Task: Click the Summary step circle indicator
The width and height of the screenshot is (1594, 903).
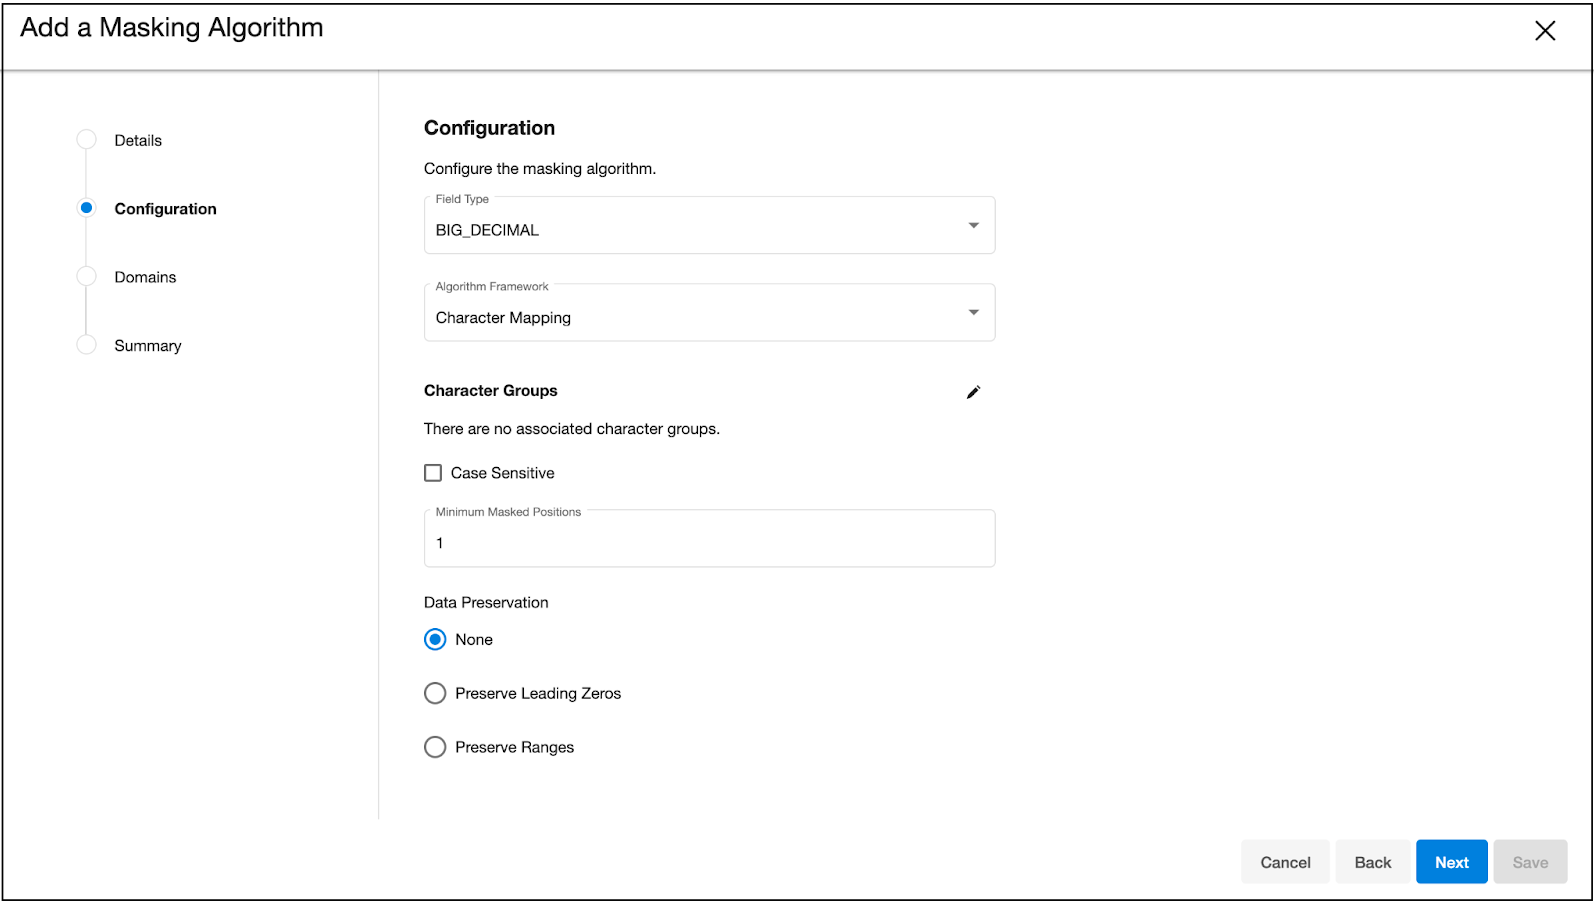Action: 87,345
